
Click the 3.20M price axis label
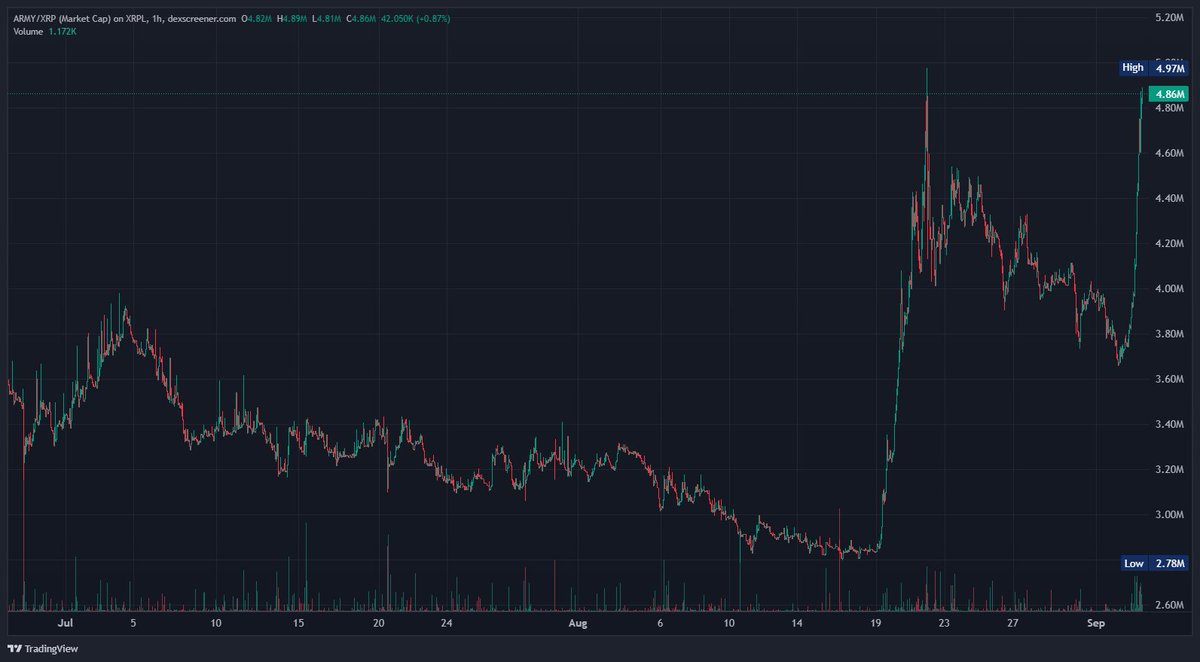1169,470
